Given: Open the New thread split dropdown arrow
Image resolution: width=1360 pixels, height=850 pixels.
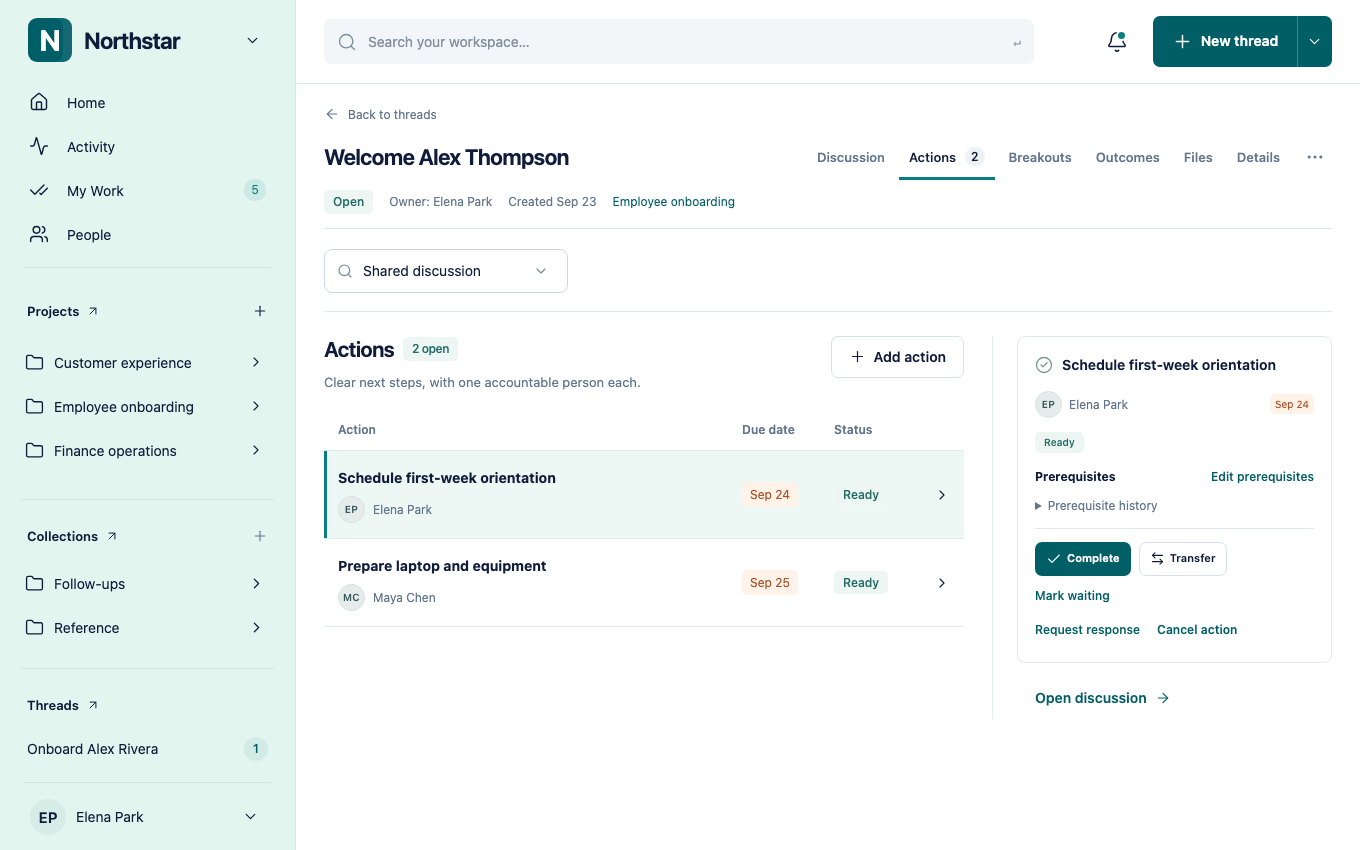Looking at the screenshot, I should [1314, 42].
